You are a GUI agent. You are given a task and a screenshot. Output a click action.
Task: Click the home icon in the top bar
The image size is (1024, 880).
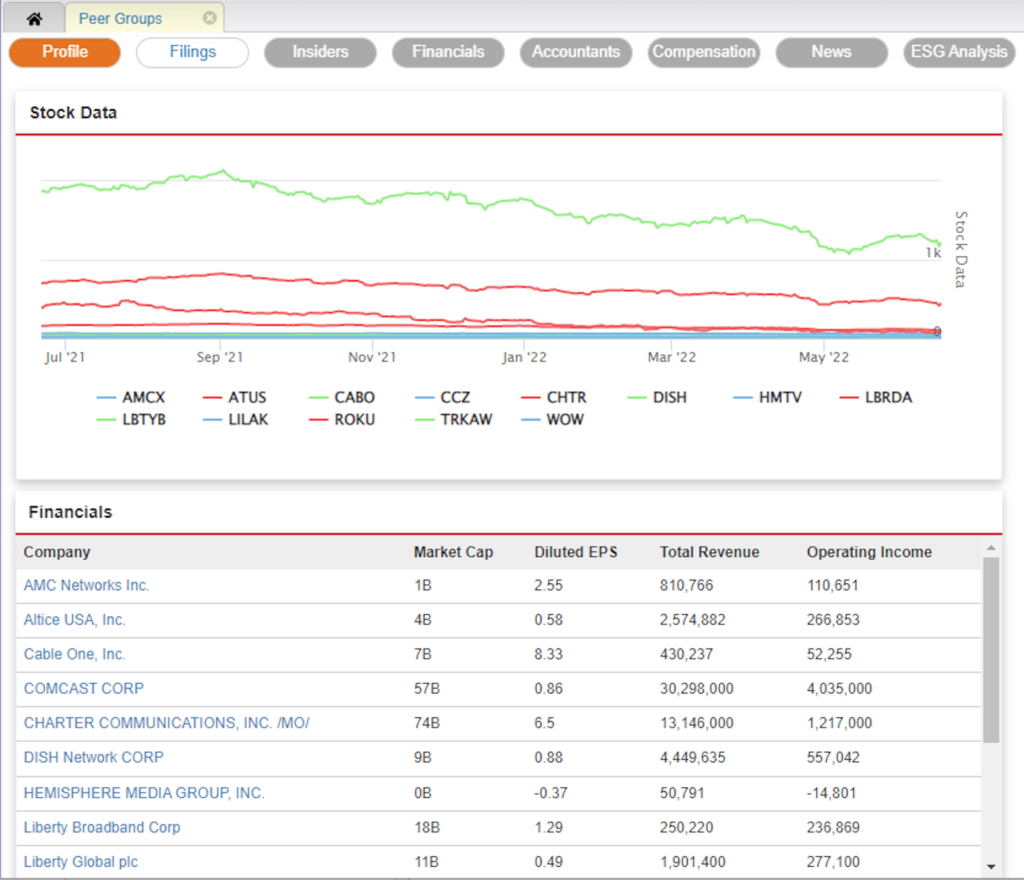33,17
